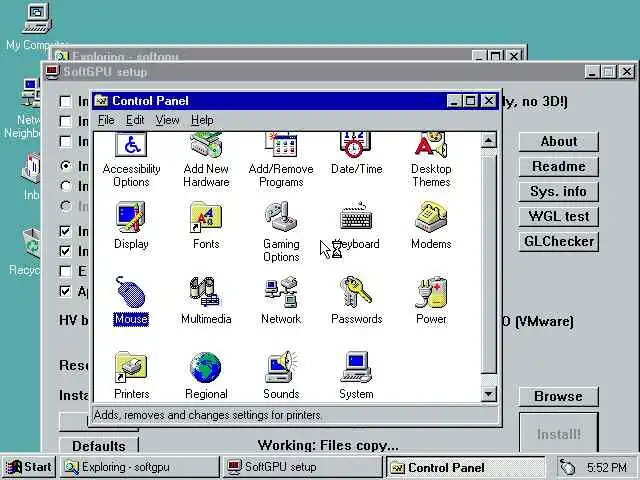Viewport: 640px width, 480px height.
Task: Switch to Exploring - softgpu taskbar button
Action: coord(140,467)
